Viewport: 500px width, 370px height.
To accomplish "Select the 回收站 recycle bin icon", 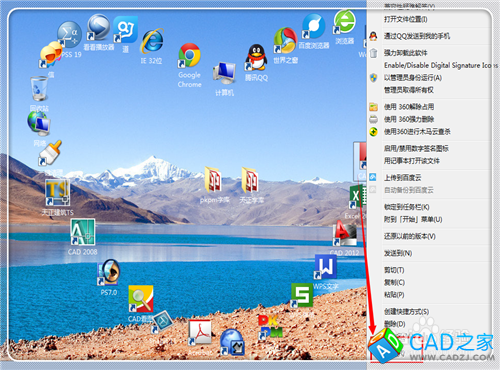I will pyautogui.click(x=39, y=89).
